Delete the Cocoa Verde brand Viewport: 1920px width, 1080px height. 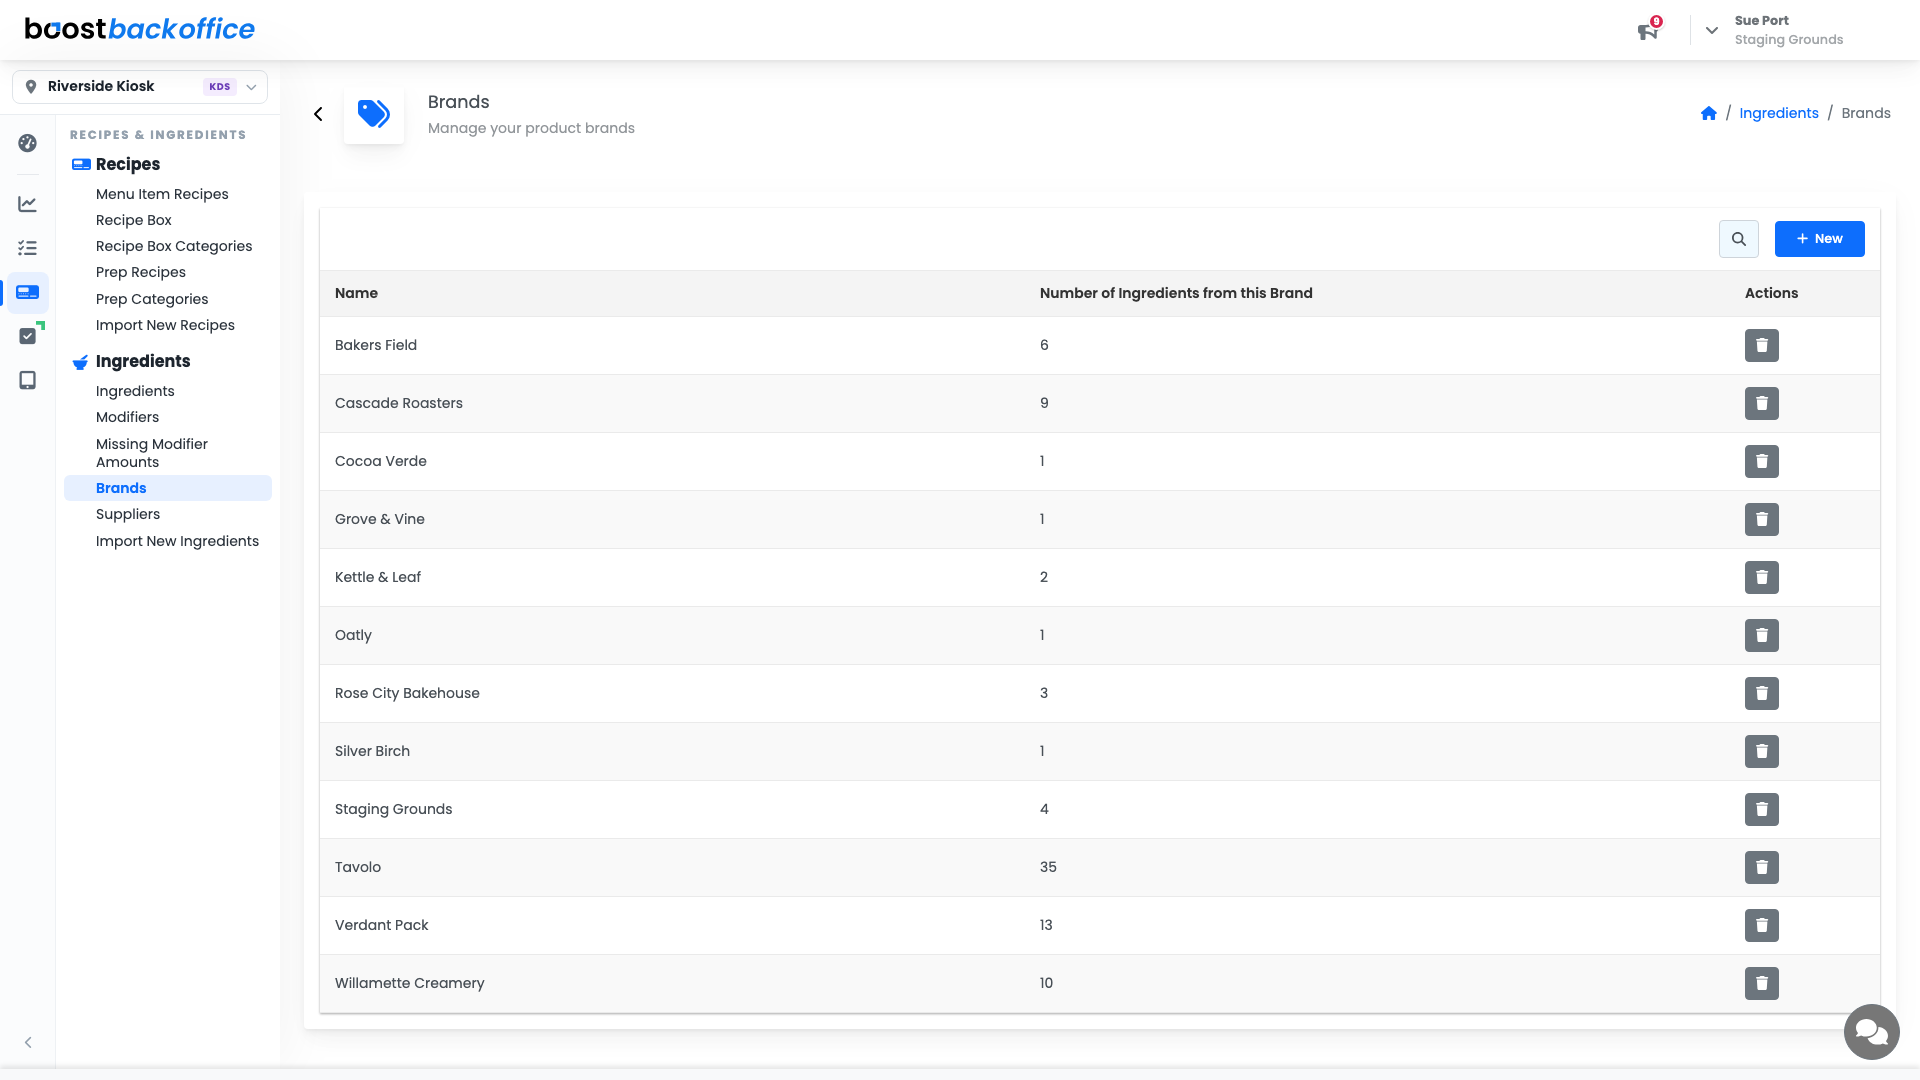(x=1762, y=462)
